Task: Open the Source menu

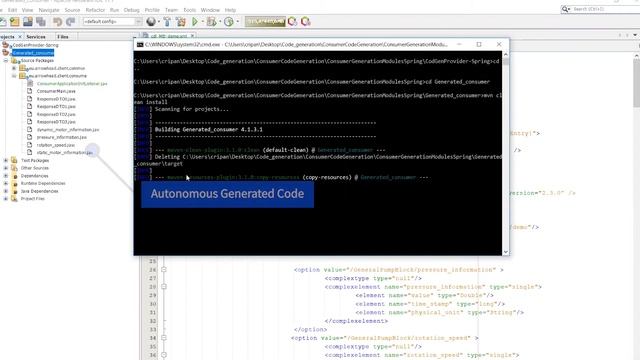Action: [72, 10]
